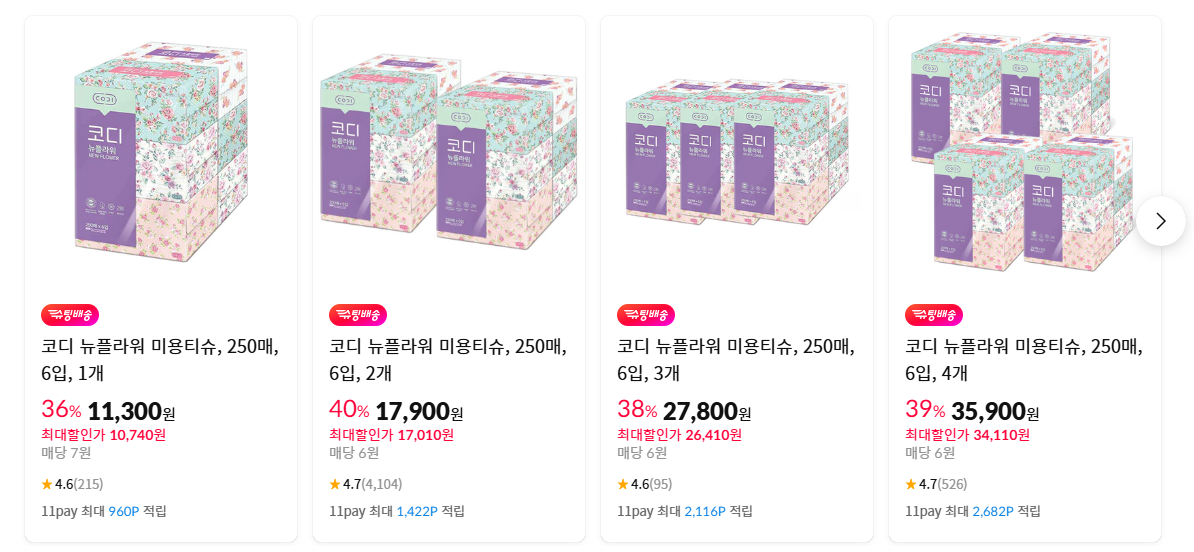Open the four-pack tissue product image
Screen dimensions: 1194x552
(x=1023, y=152)
